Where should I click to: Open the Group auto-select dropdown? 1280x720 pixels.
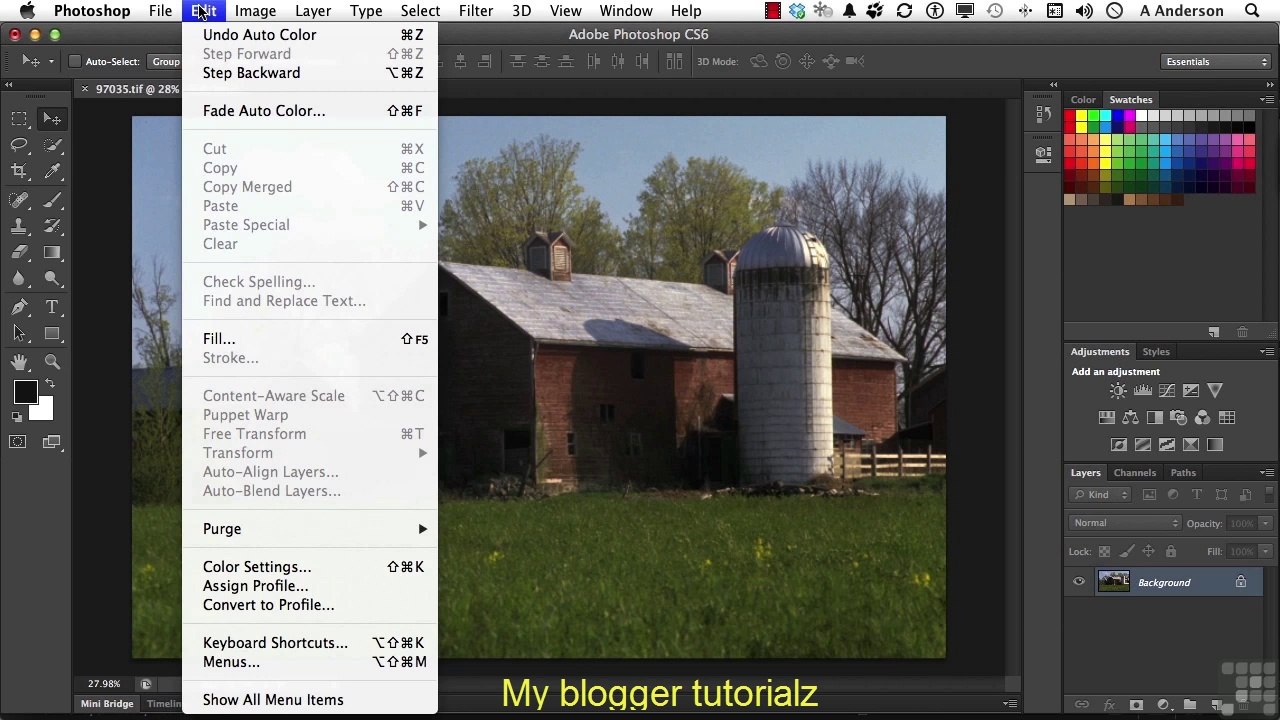pos(166,62)
